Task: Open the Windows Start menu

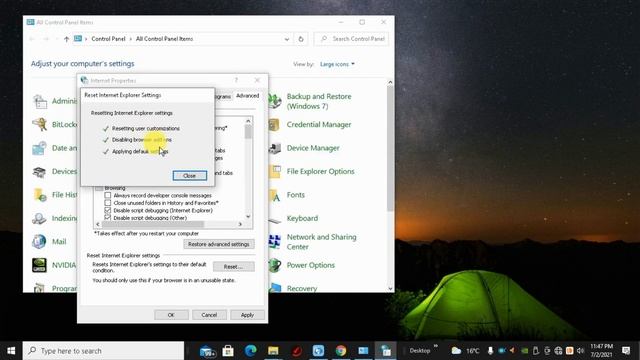Action: (x=11, y=351)
